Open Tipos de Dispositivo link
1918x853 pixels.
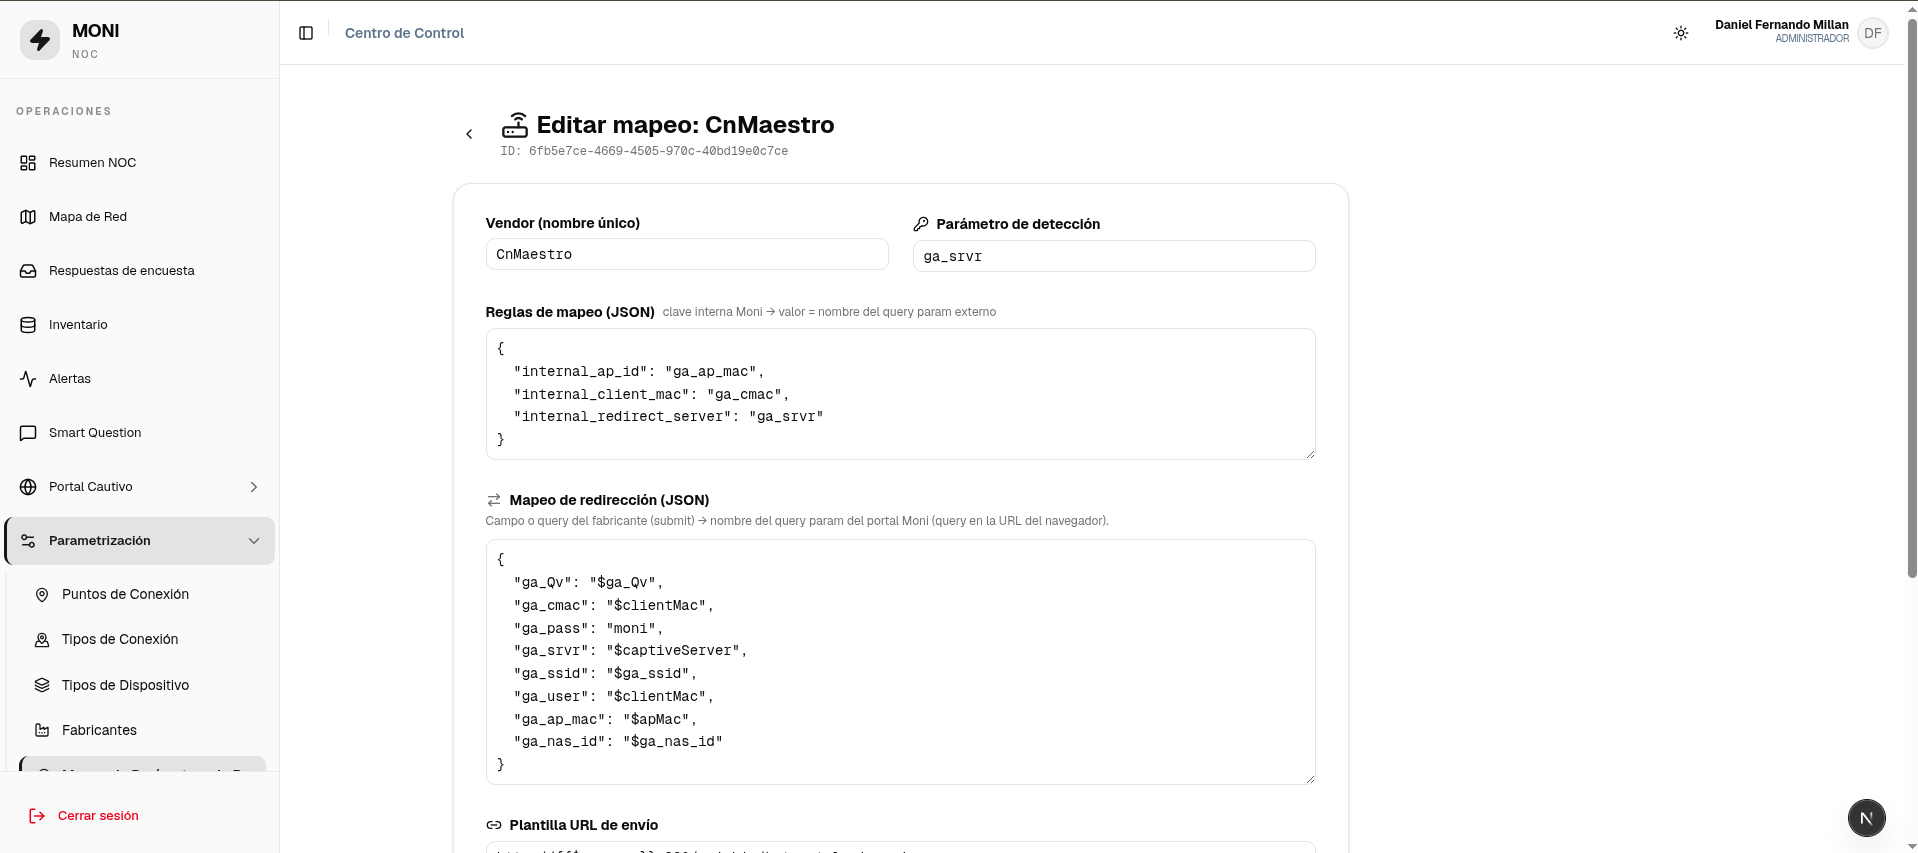[125, 685]
